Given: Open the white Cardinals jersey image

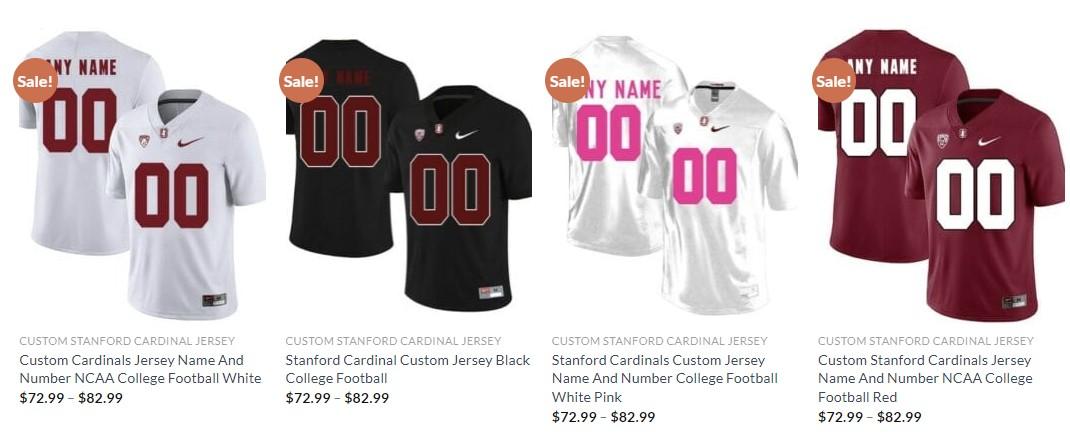Looking at the screenshot, I should [x=143, y=175].
